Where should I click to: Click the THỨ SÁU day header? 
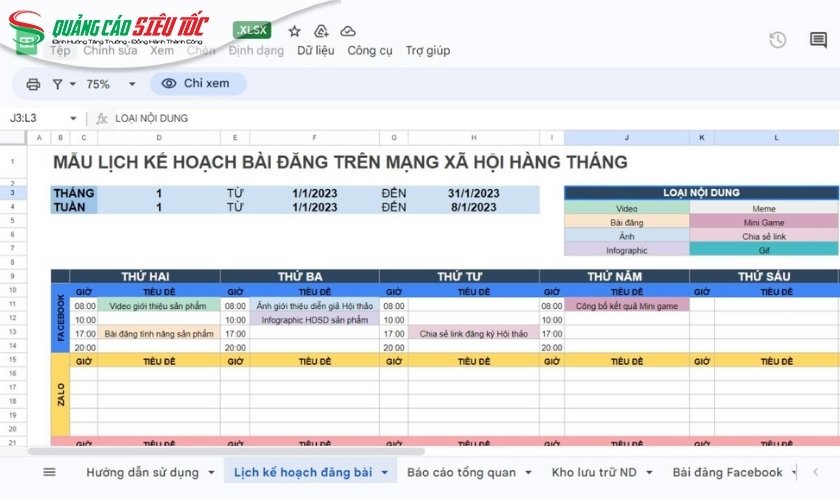tap(764, 277)
